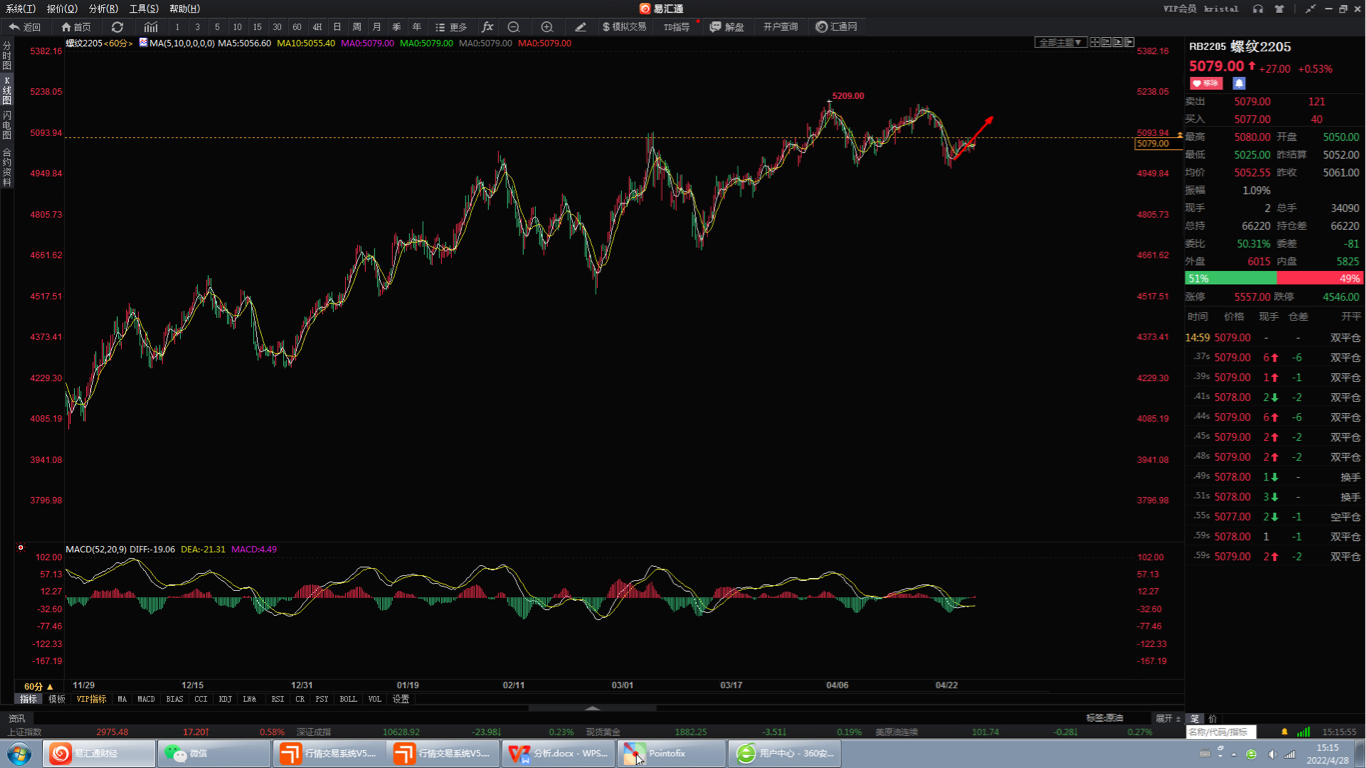This screenshot has height=768, width=1366.
Task: Click the 返回 back arrow button
Action: point(25,27)
